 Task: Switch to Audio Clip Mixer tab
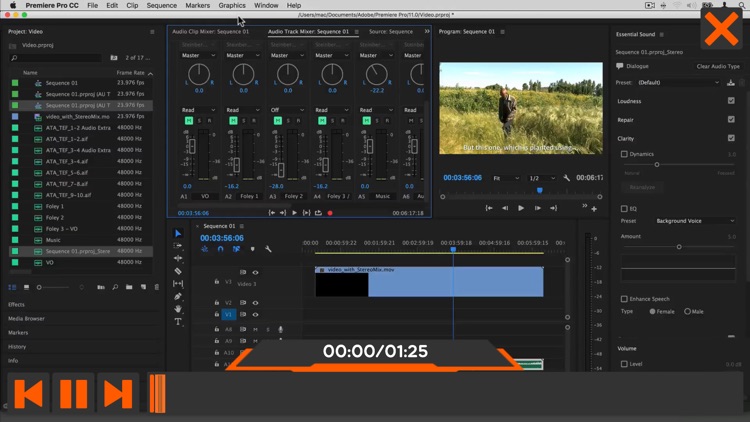click(x=210, y=32)
